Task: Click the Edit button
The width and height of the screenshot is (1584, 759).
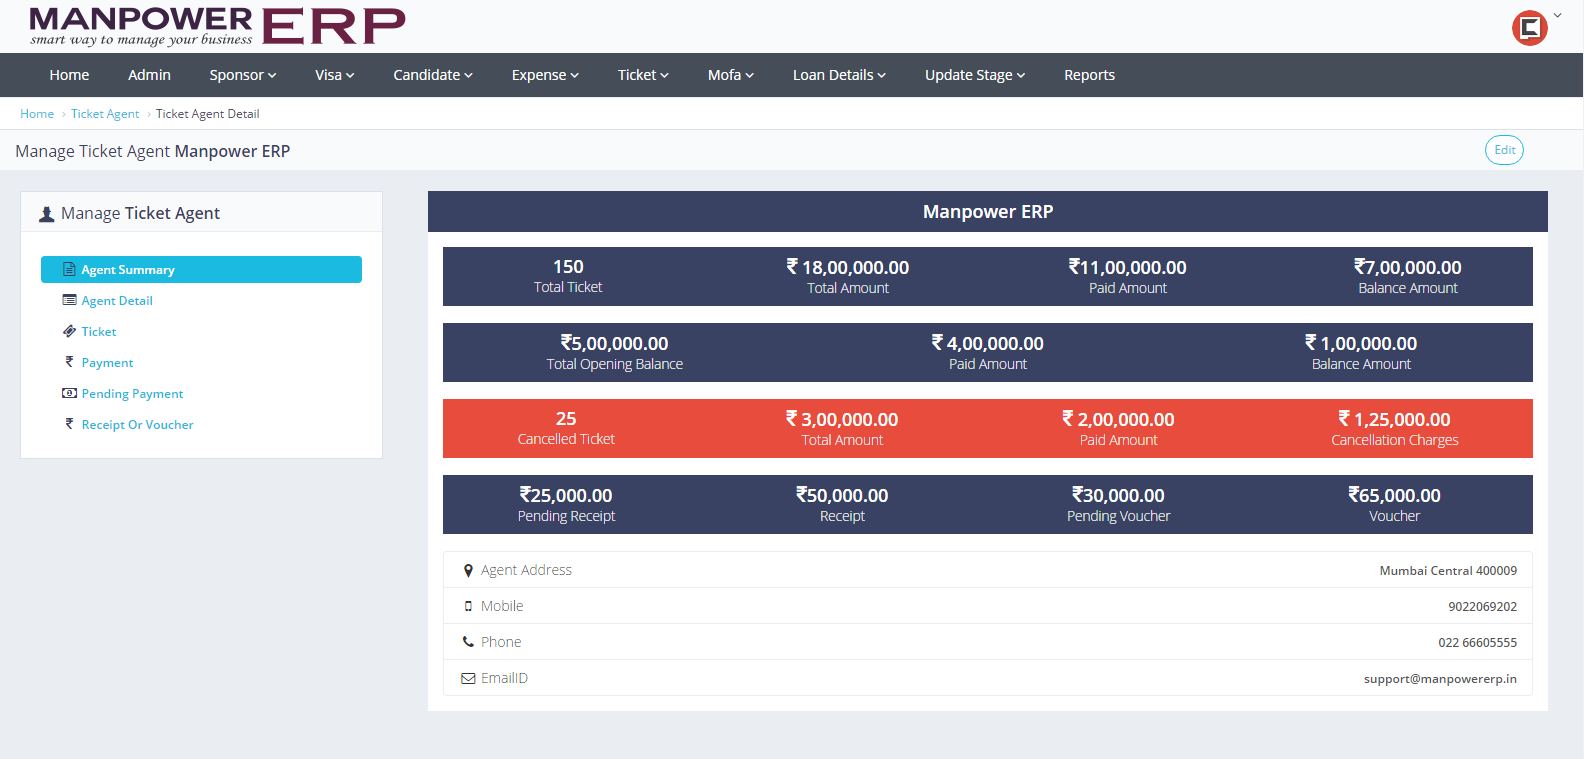Action: [x=1504, y=150]
